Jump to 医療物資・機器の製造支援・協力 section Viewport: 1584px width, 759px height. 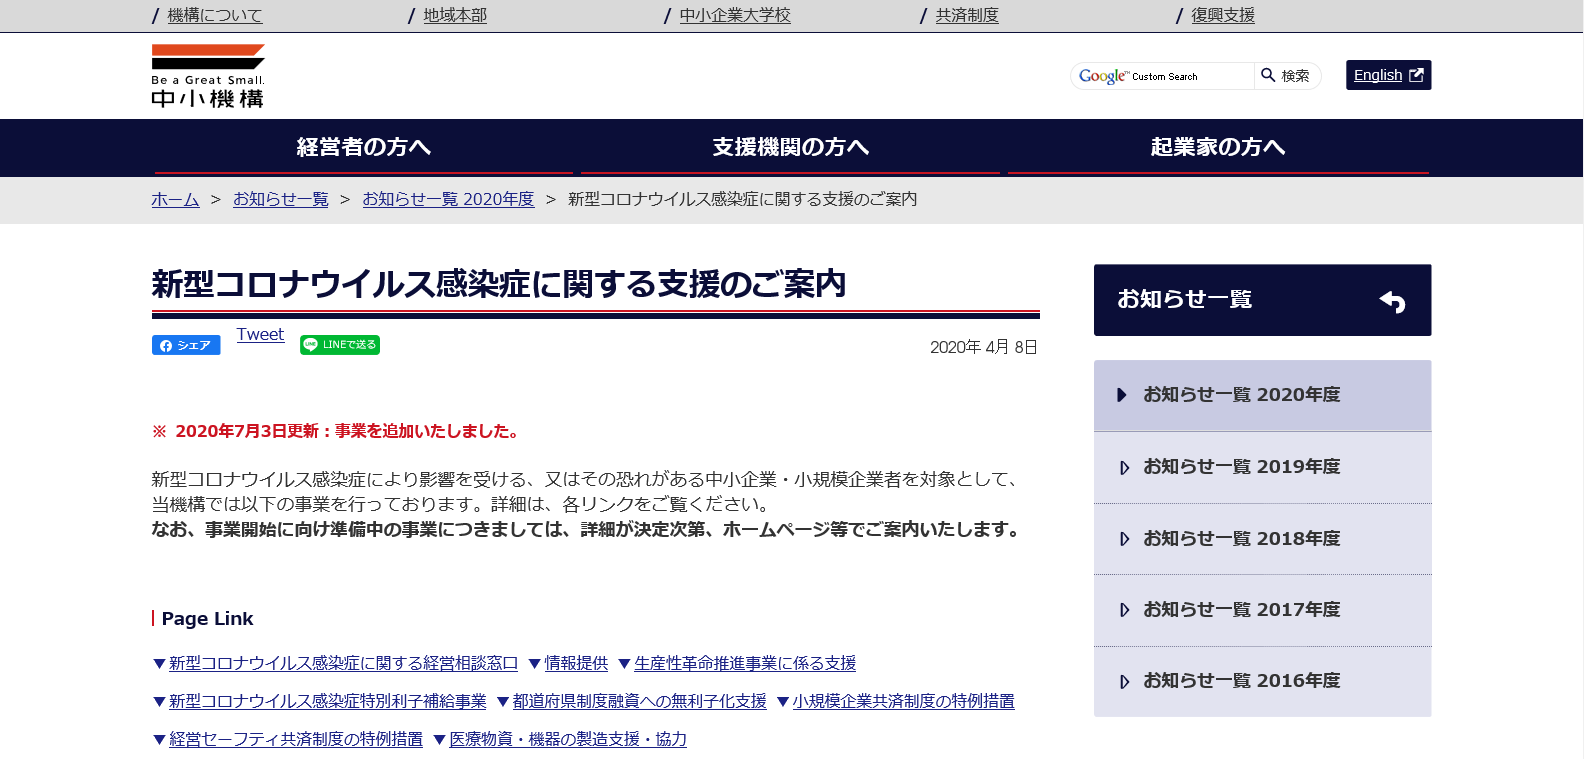click(568, 739)
